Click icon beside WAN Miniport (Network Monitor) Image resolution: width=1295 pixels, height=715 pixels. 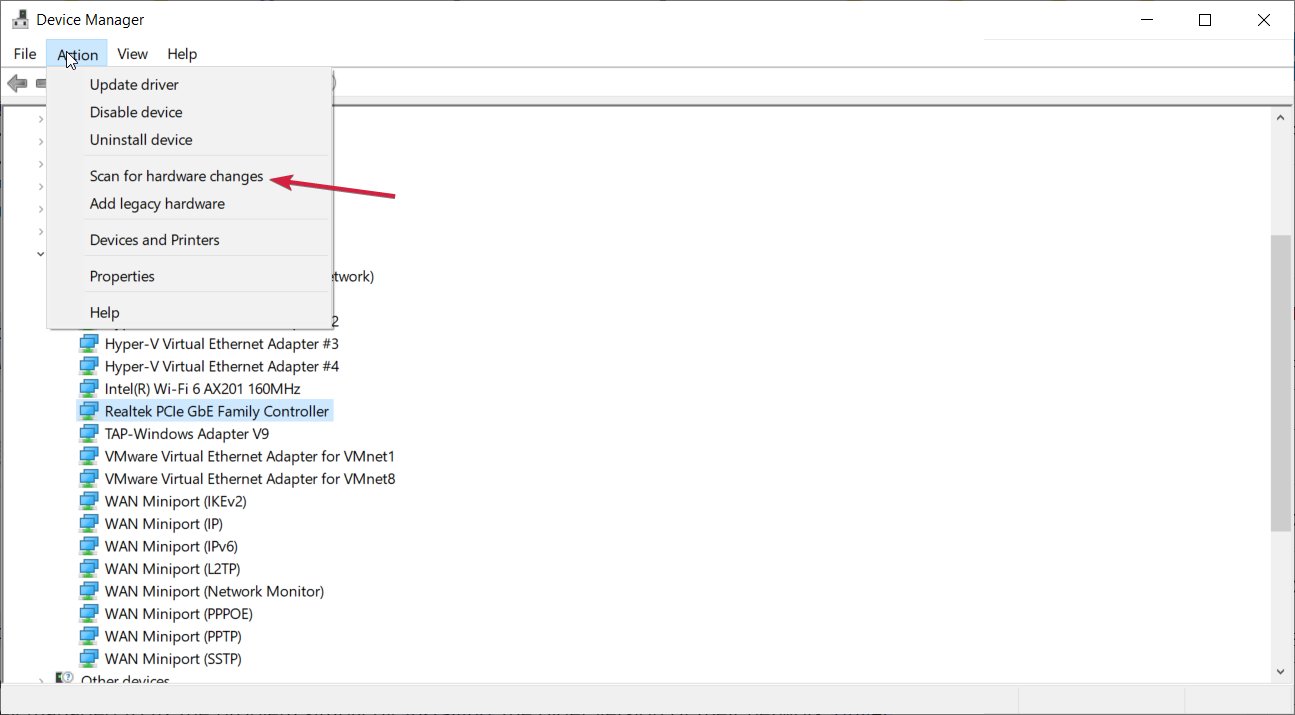click(x=89, y=591)
